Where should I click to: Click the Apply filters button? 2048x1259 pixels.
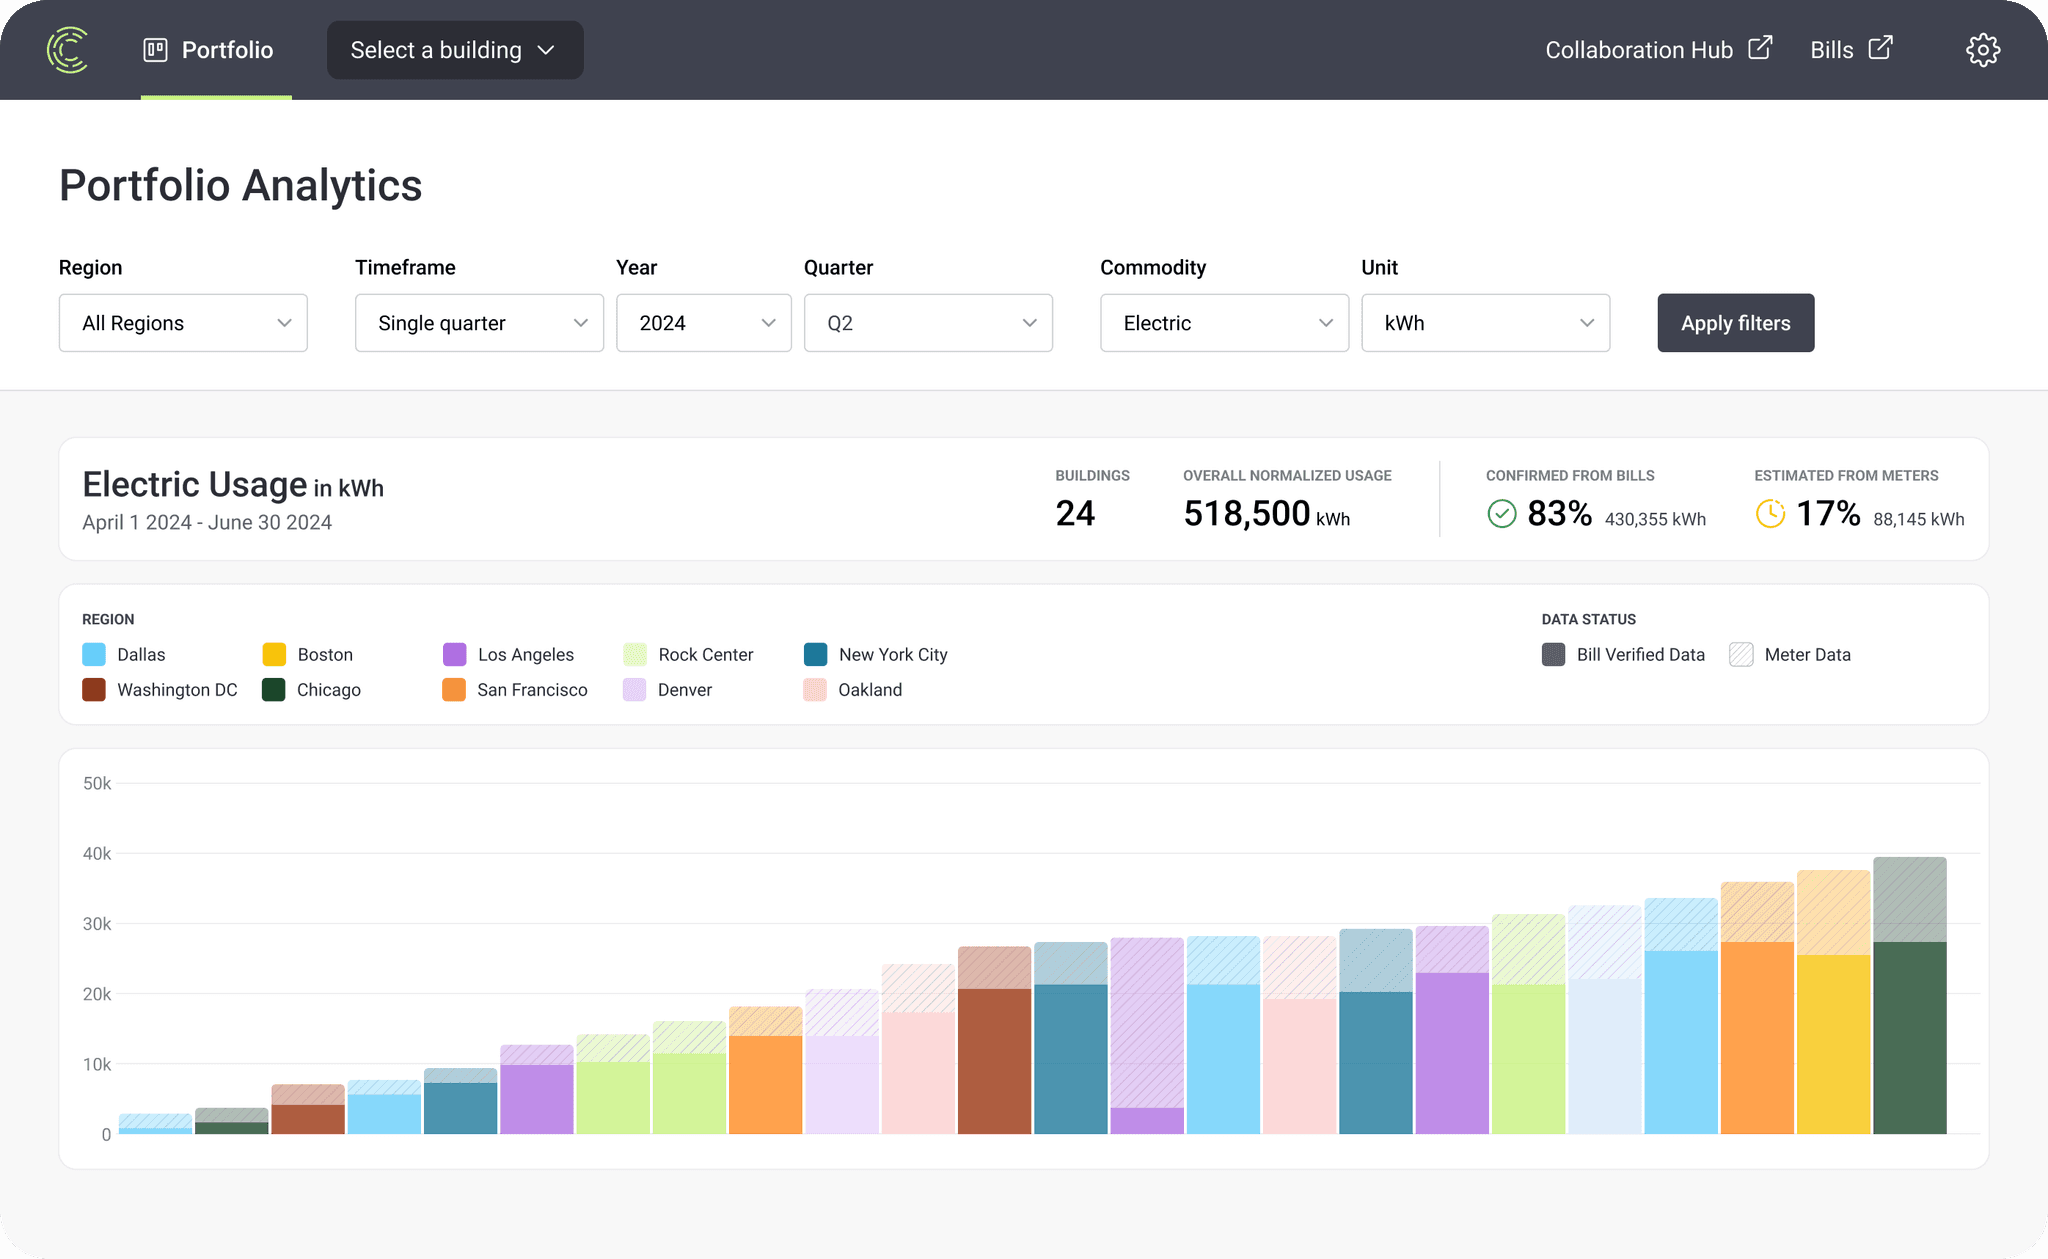click(1735, 323)
